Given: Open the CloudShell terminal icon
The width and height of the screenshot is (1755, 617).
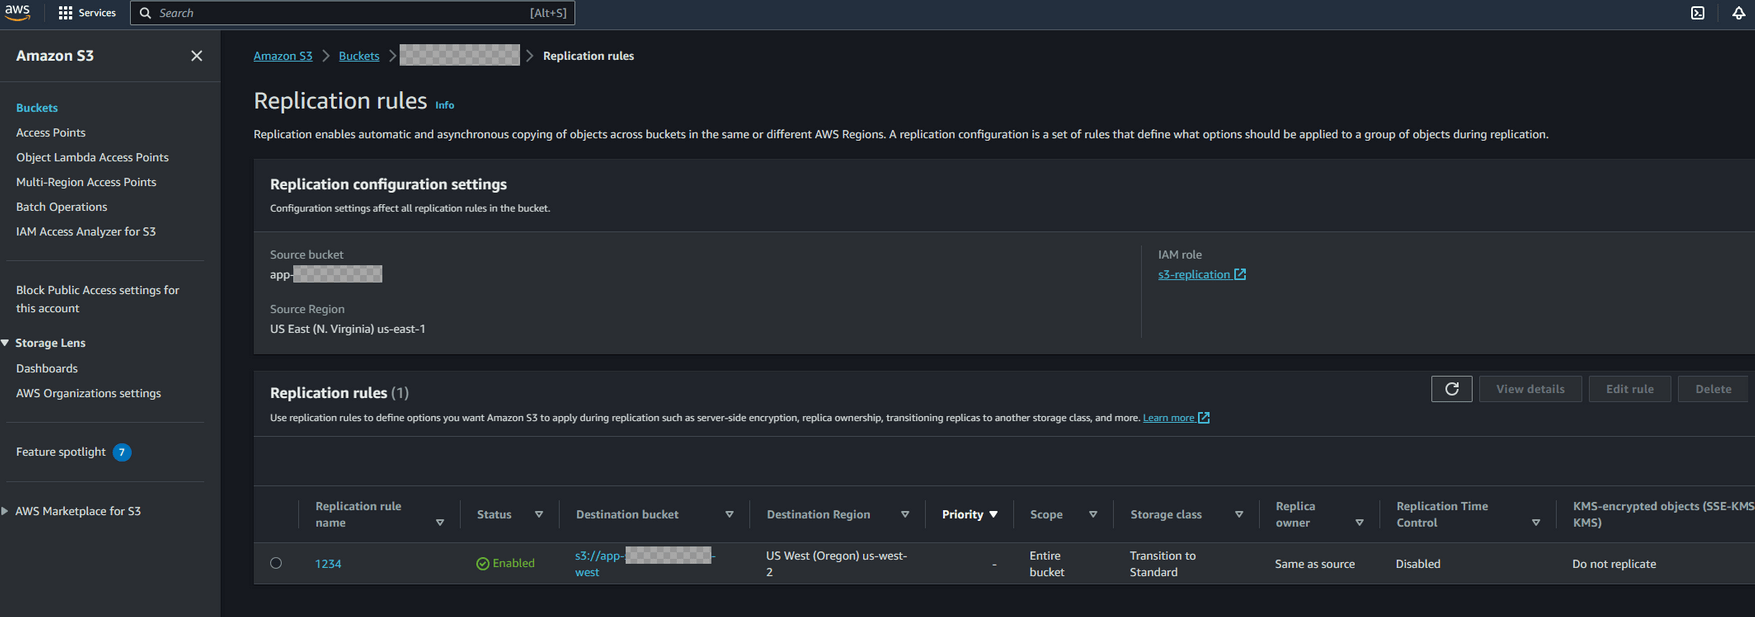Looking at the screenshot, I should 1697,13.
